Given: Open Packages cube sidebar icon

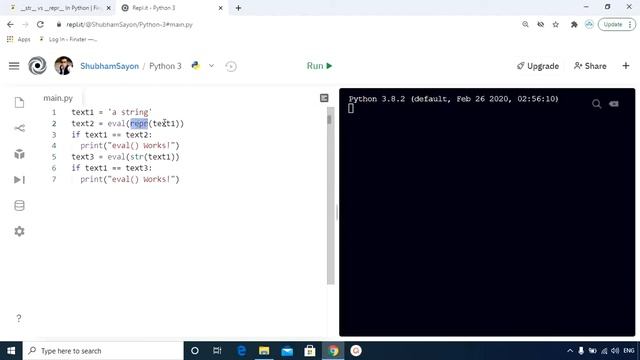Looking at the screenshot, I should point(19,154).
